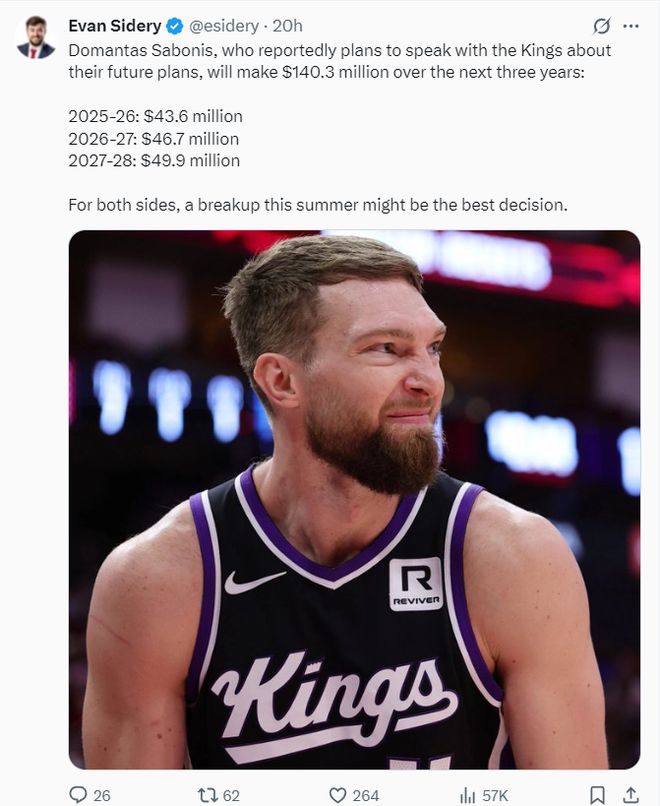Click the Evan Sidery display name
Image resolution: width=660 pixels, height=806 pixels.
pos(115,26)
